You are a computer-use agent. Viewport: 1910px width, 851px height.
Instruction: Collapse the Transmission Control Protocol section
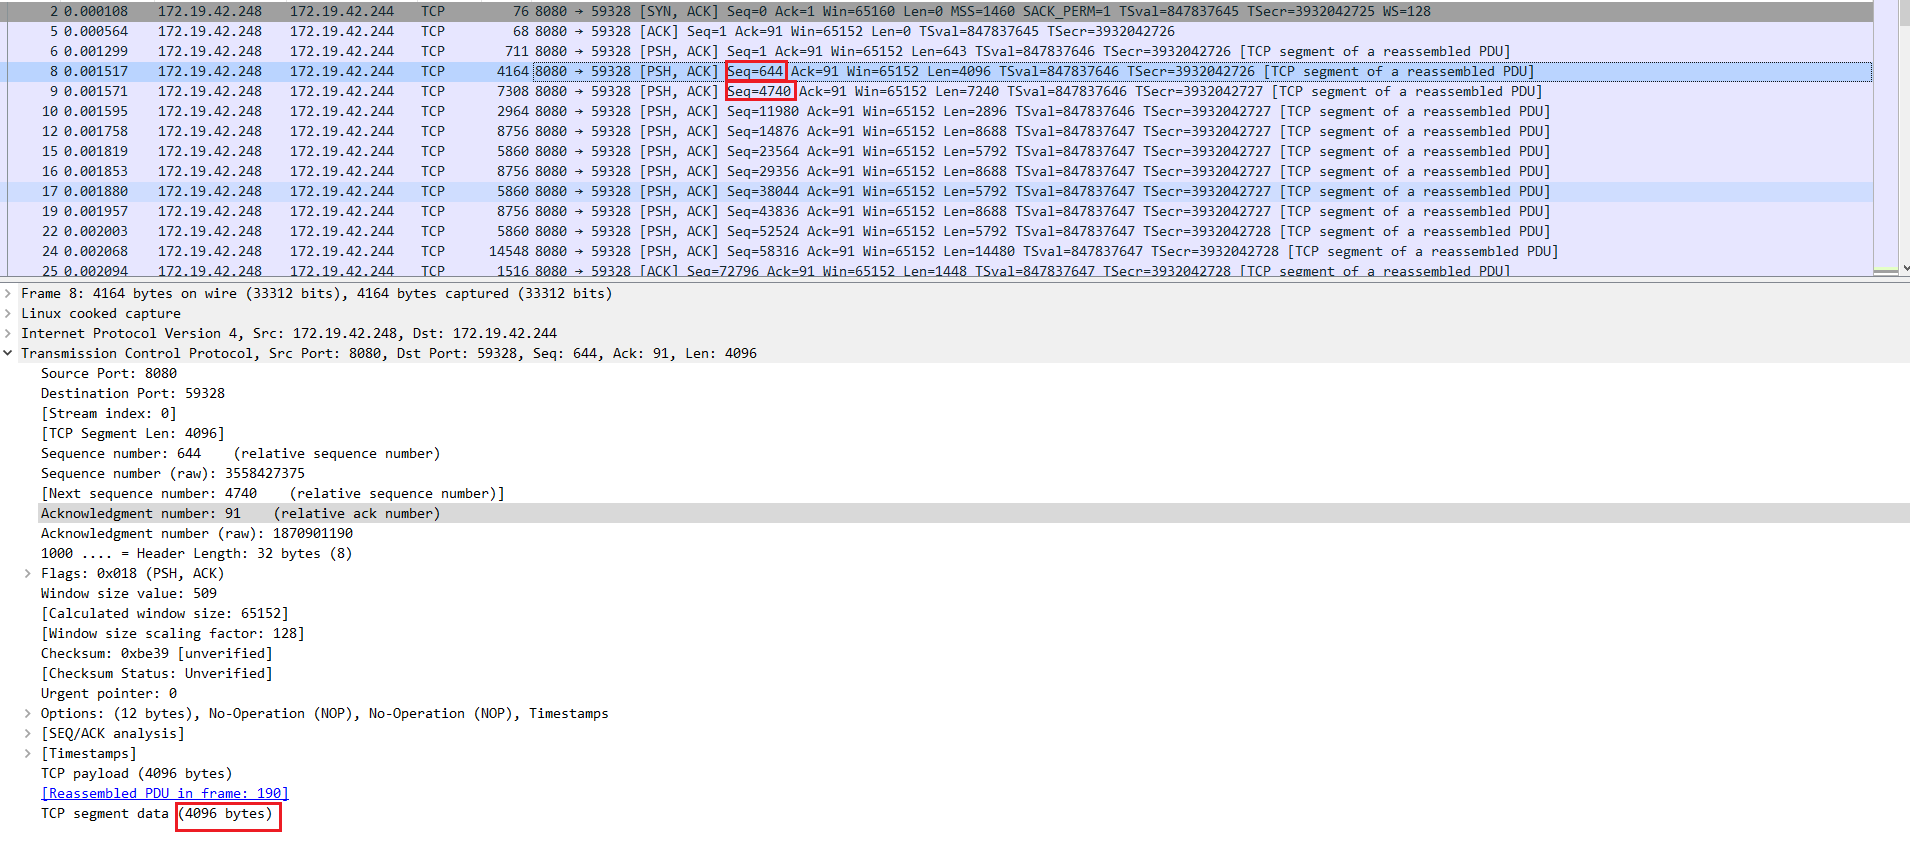click(x=8, y=353)
